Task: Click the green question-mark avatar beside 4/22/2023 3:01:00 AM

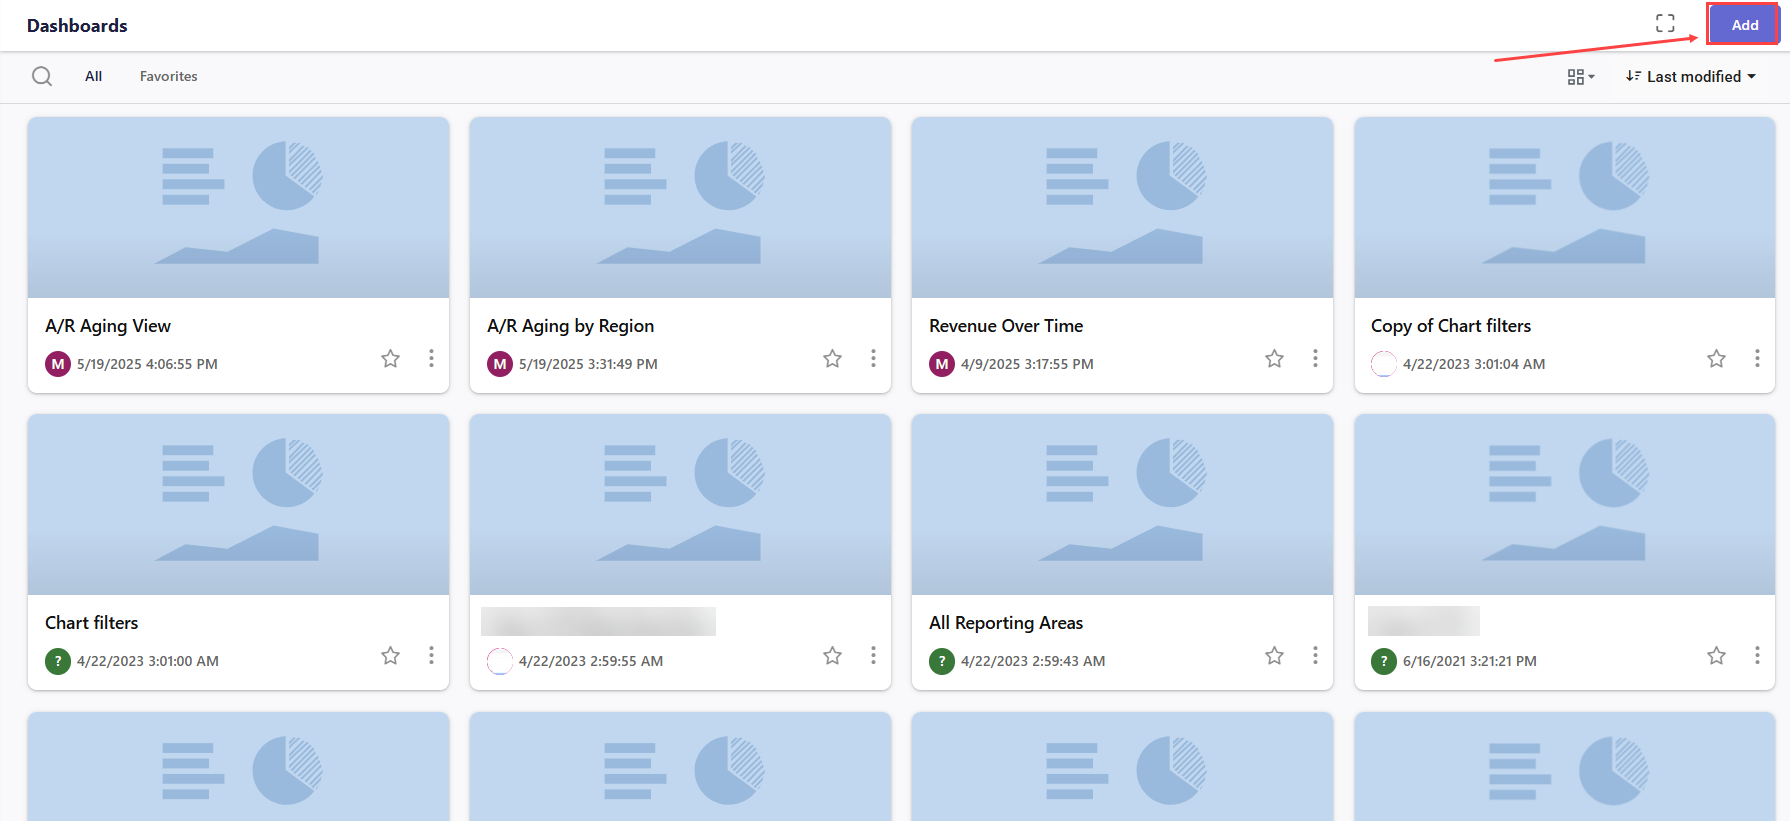Action: point(58,661)
